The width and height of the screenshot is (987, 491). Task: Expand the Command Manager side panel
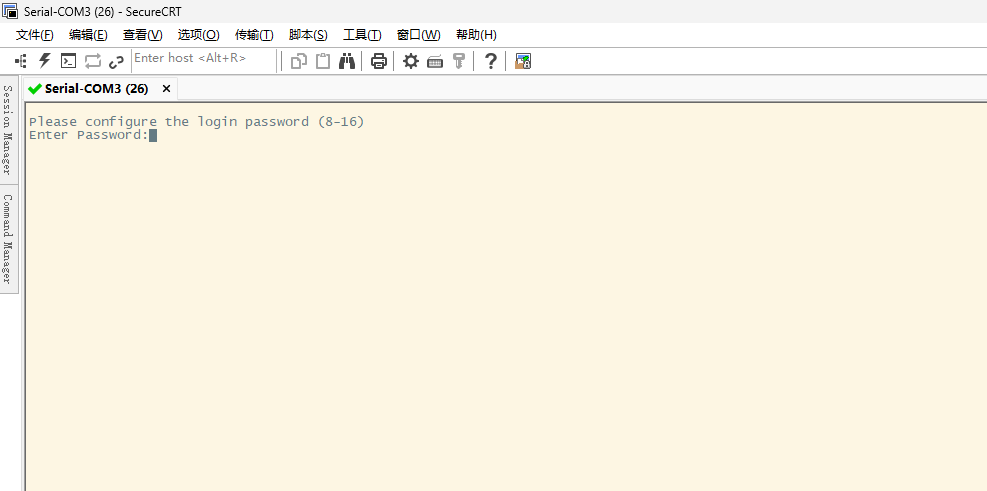8,239
